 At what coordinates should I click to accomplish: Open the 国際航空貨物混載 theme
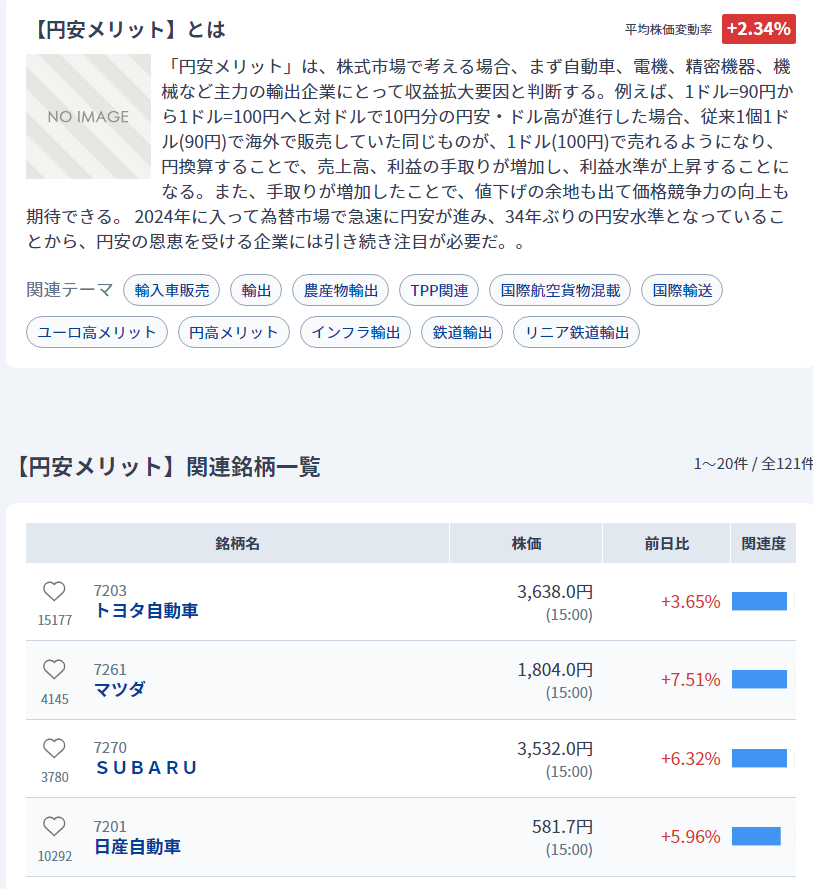point(560,290)
